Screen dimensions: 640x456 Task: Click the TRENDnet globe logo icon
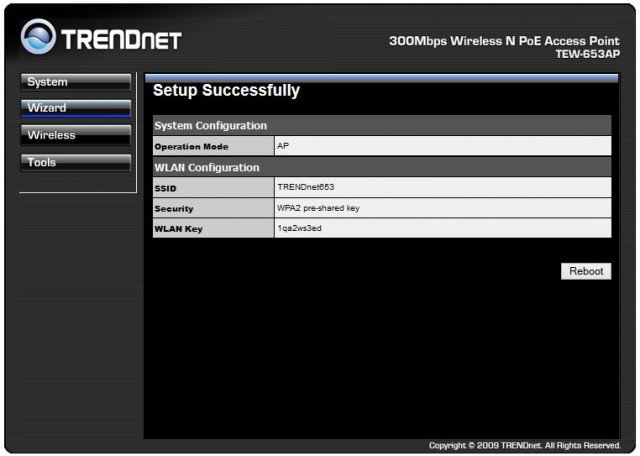[39, 39]
